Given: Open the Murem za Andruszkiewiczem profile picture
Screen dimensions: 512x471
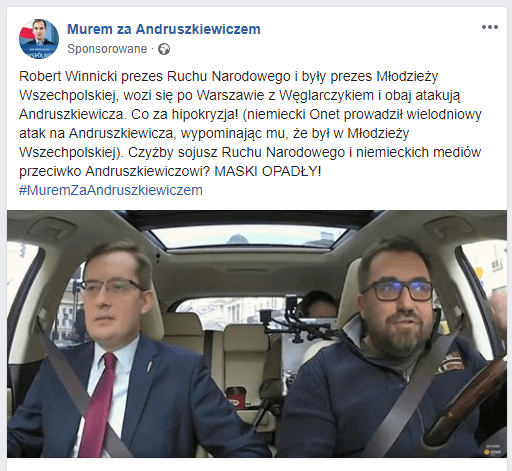Looking at the screenshot, I should (x=39, y=39).
